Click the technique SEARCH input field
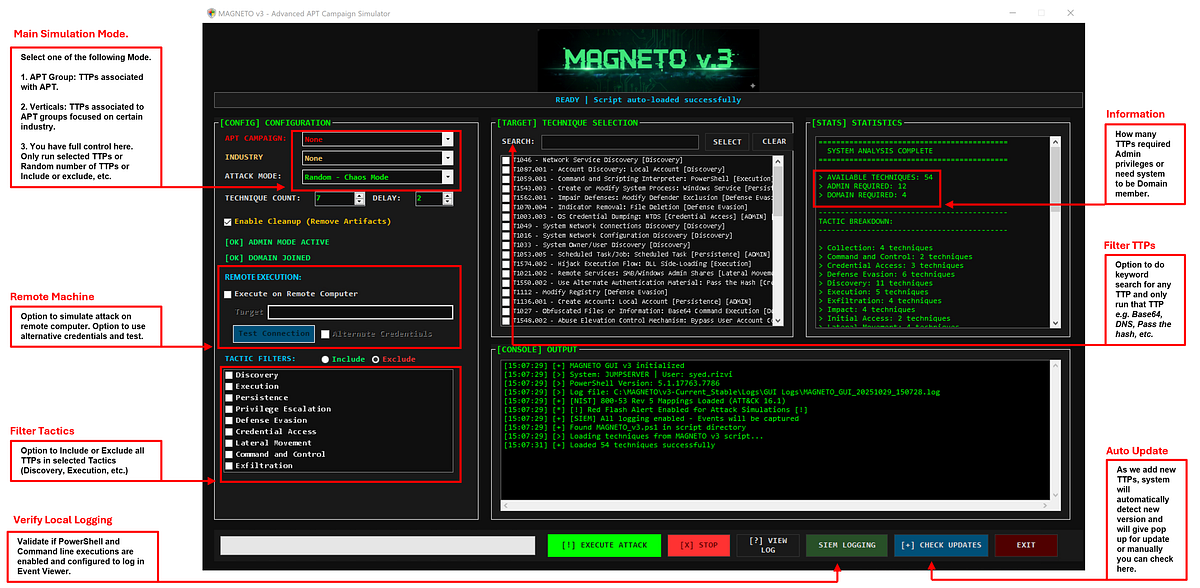Screen dimensions: 1200x588 click(x=619, y=142)
